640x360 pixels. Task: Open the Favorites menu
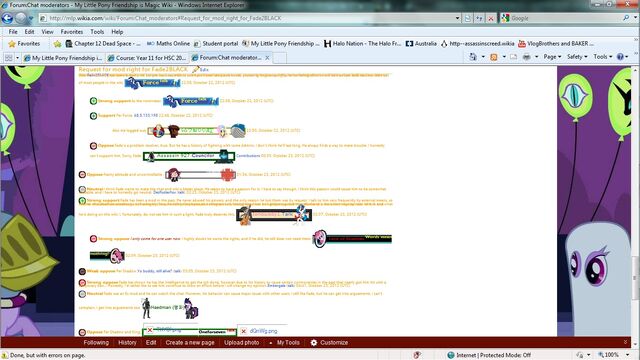(71, 31)
